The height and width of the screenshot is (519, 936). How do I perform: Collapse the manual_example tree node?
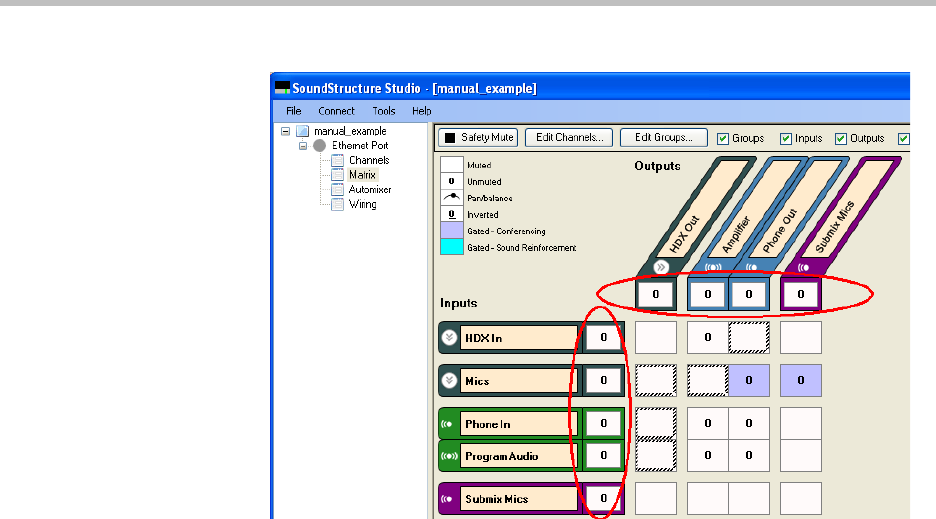pos(285,131)
